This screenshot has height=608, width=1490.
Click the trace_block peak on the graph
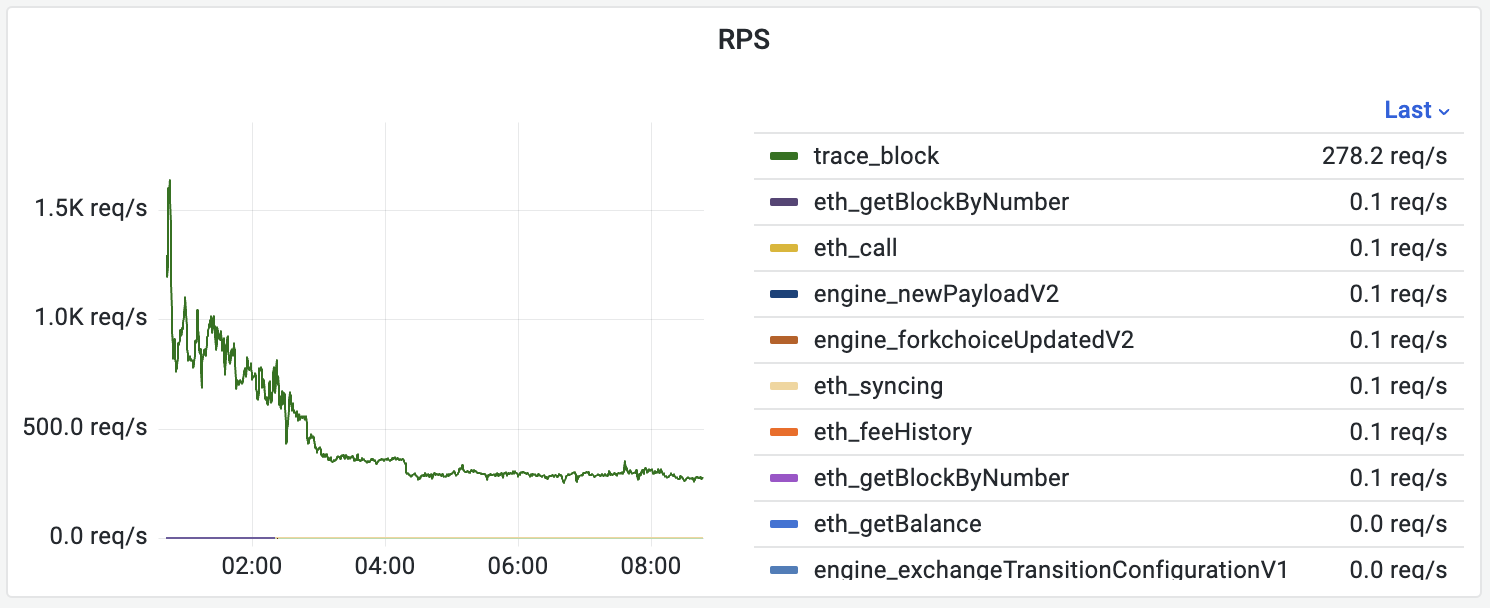[170, 182]
